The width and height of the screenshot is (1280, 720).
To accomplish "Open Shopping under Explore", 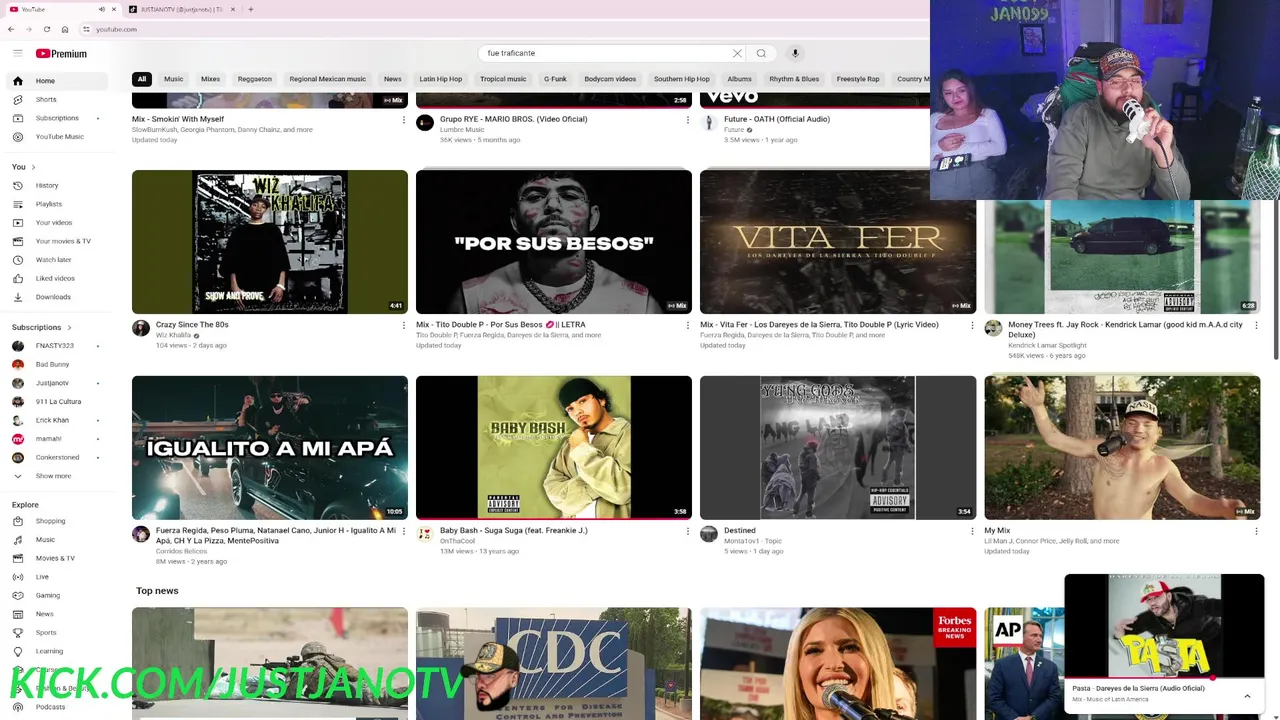I will click(50, 521).
